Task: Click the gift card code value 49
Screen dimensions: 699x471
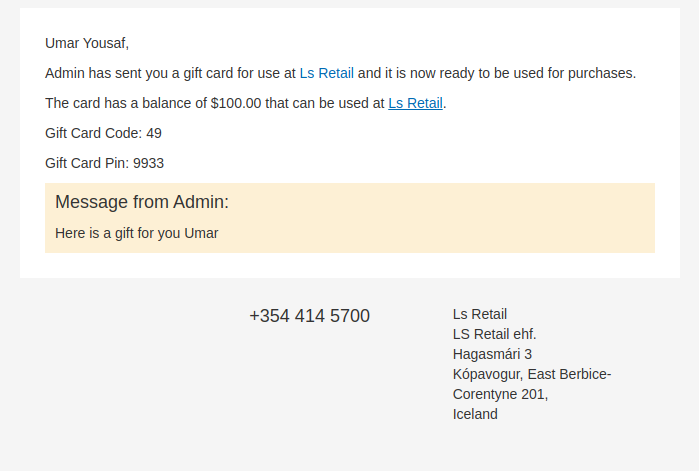Action: [x=154, y=133]
